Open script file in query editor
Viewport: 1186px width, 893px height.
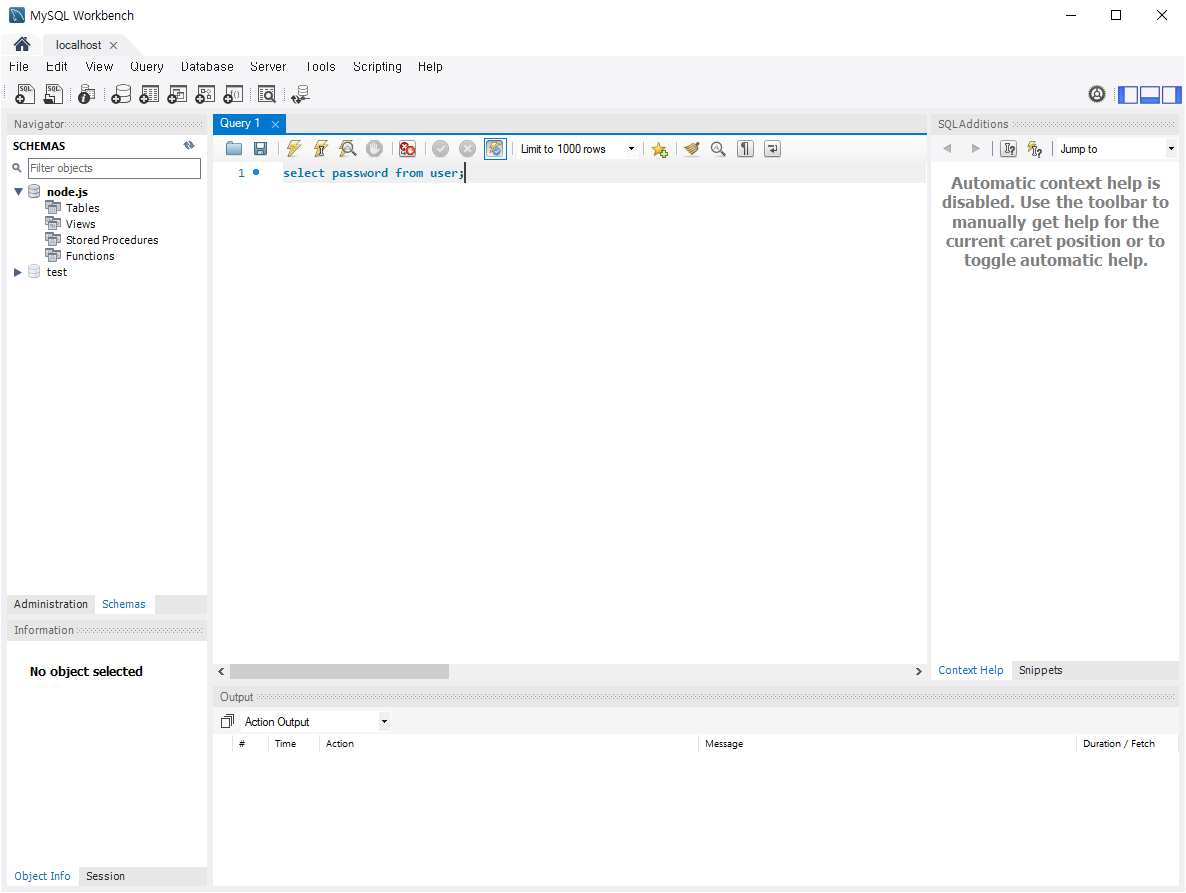click(x=234, y=149)
